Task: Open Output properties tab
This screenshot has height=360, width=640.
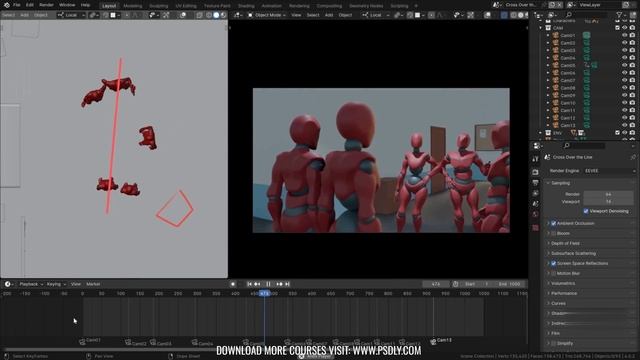Action: [536, 183]
